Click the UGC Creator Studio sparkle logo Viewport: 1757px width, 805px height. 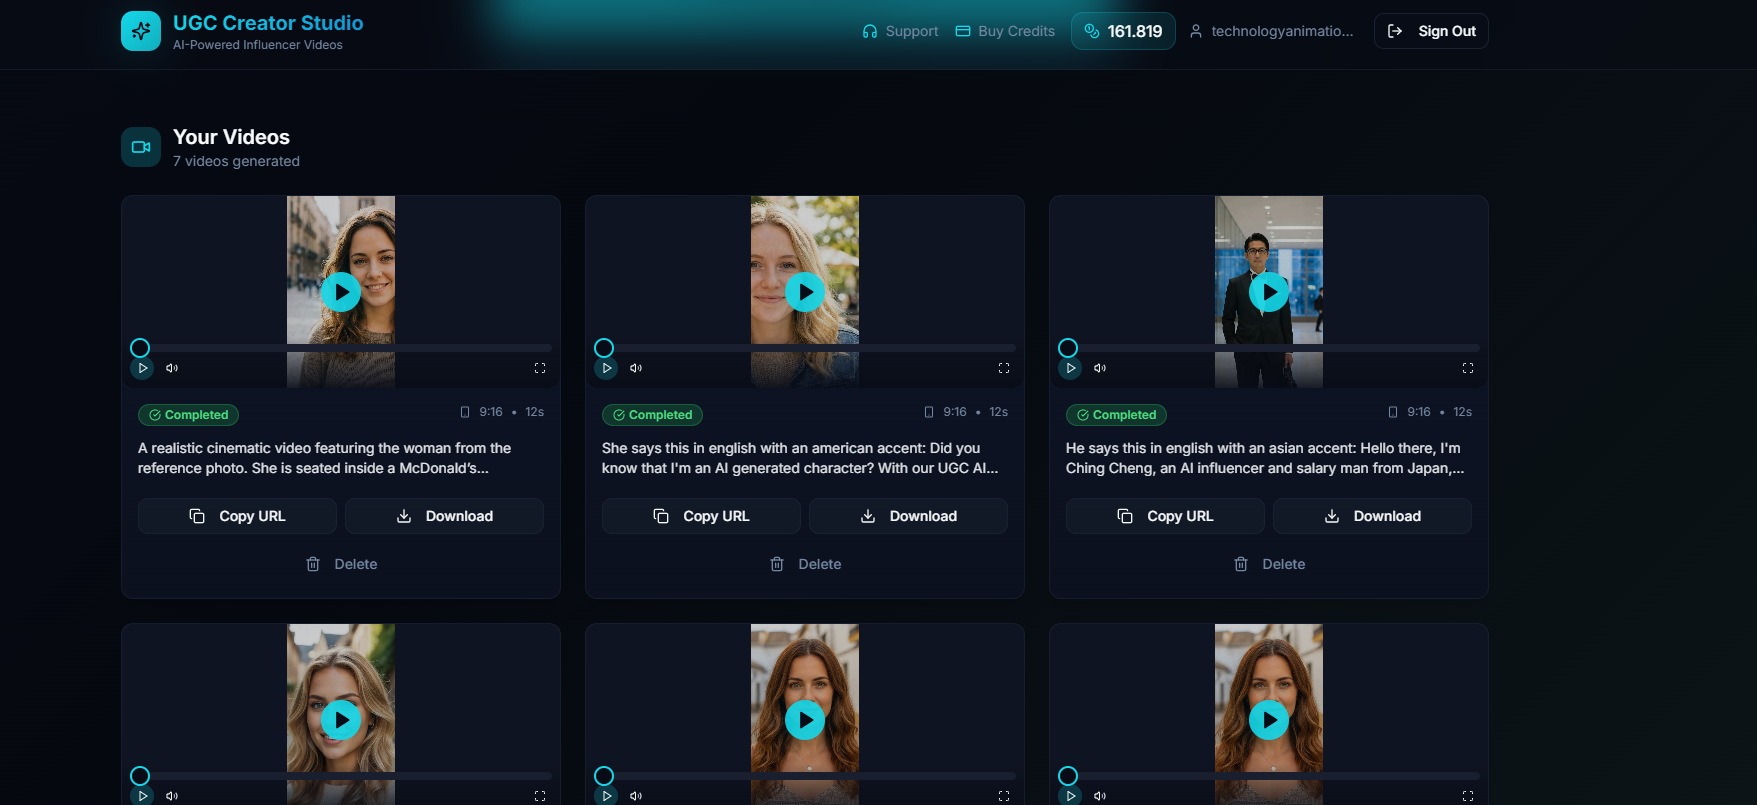[x=141, y=31]
